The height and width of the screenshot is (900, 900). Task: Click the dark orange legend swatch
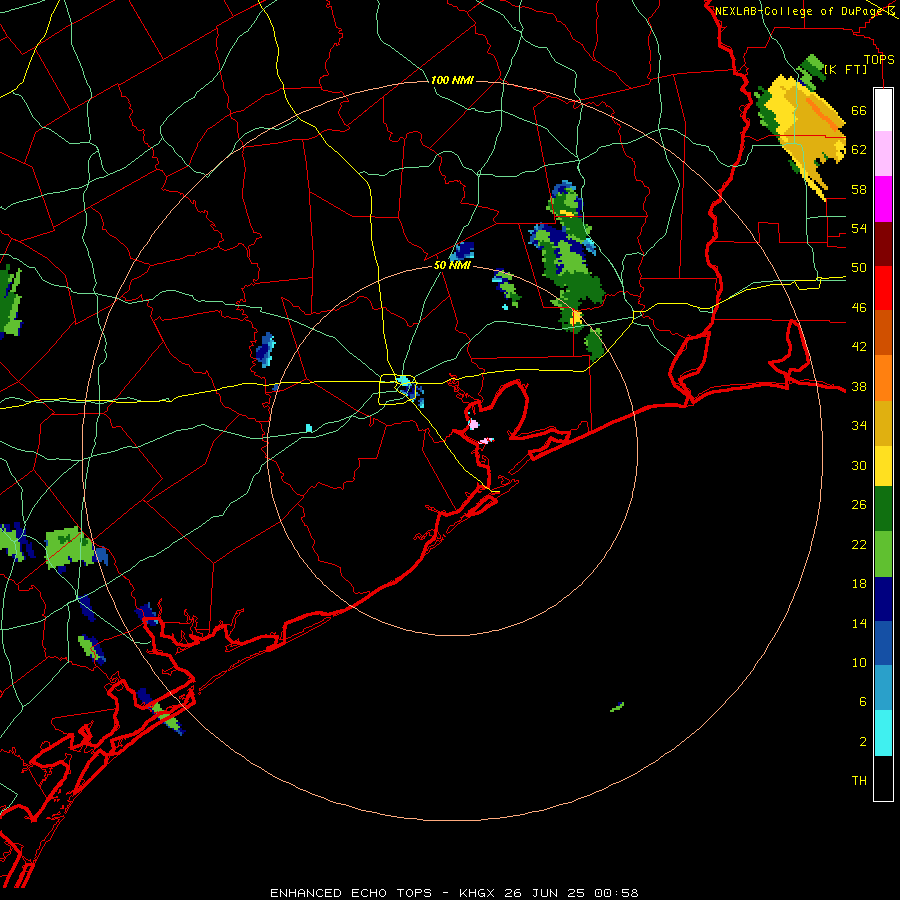883,332
